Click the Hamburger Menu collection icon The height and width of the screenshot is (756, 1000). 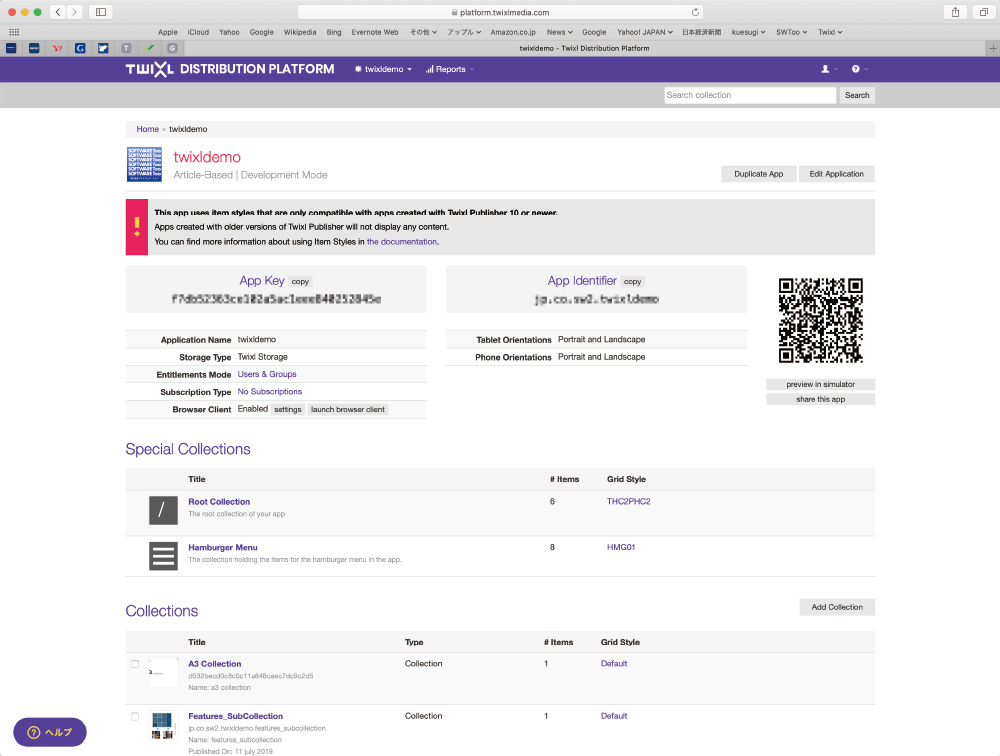coord(163,556)
